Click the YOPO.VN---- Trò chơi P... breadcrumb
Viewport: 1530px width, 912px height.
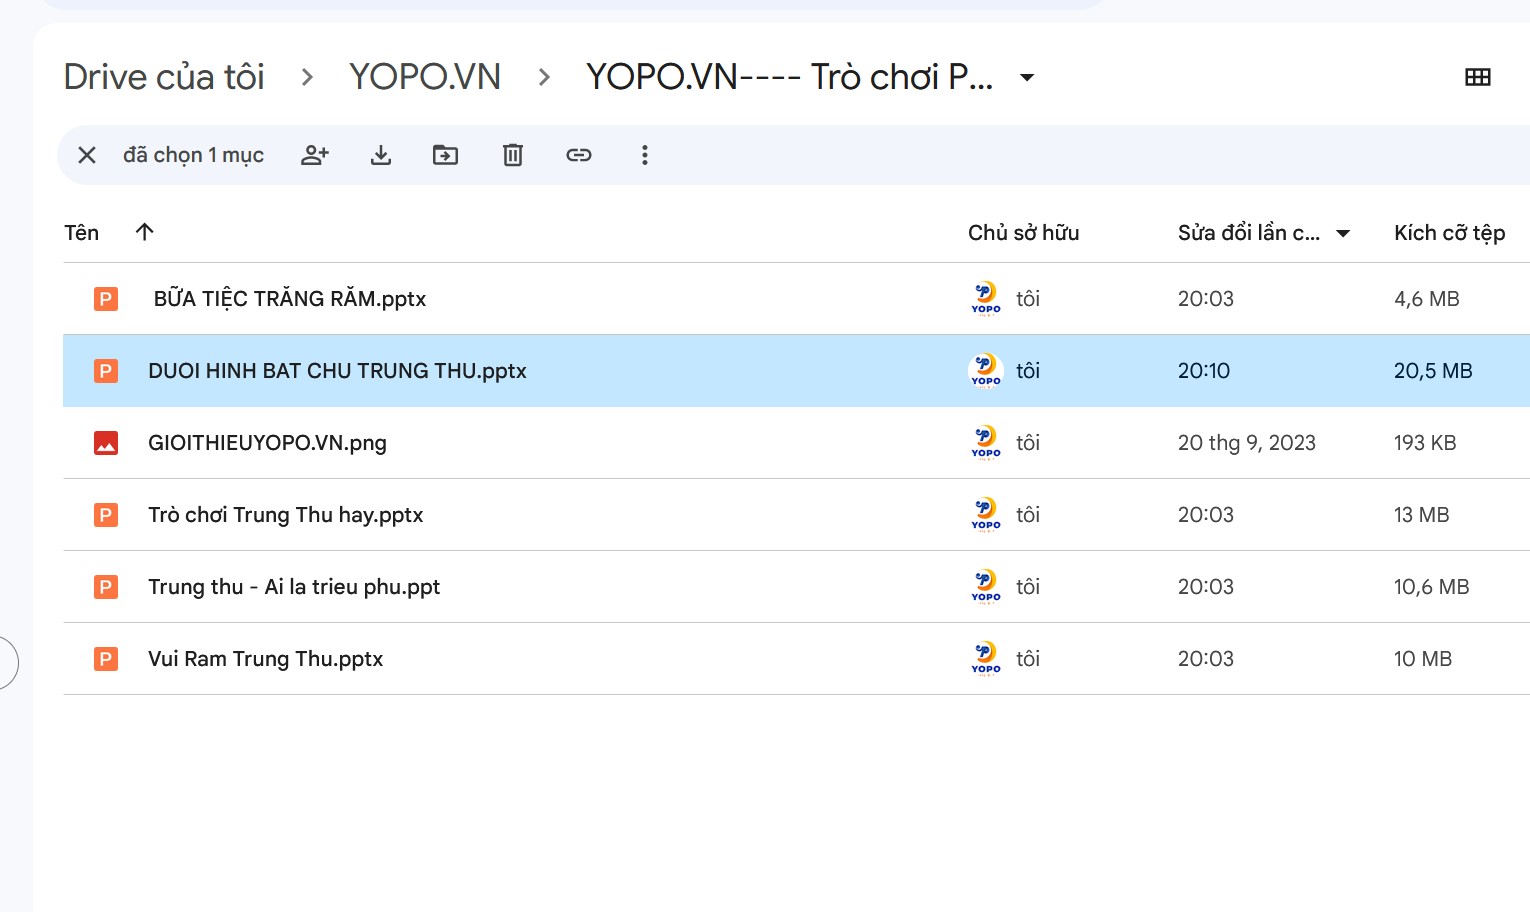click(790, 77)
